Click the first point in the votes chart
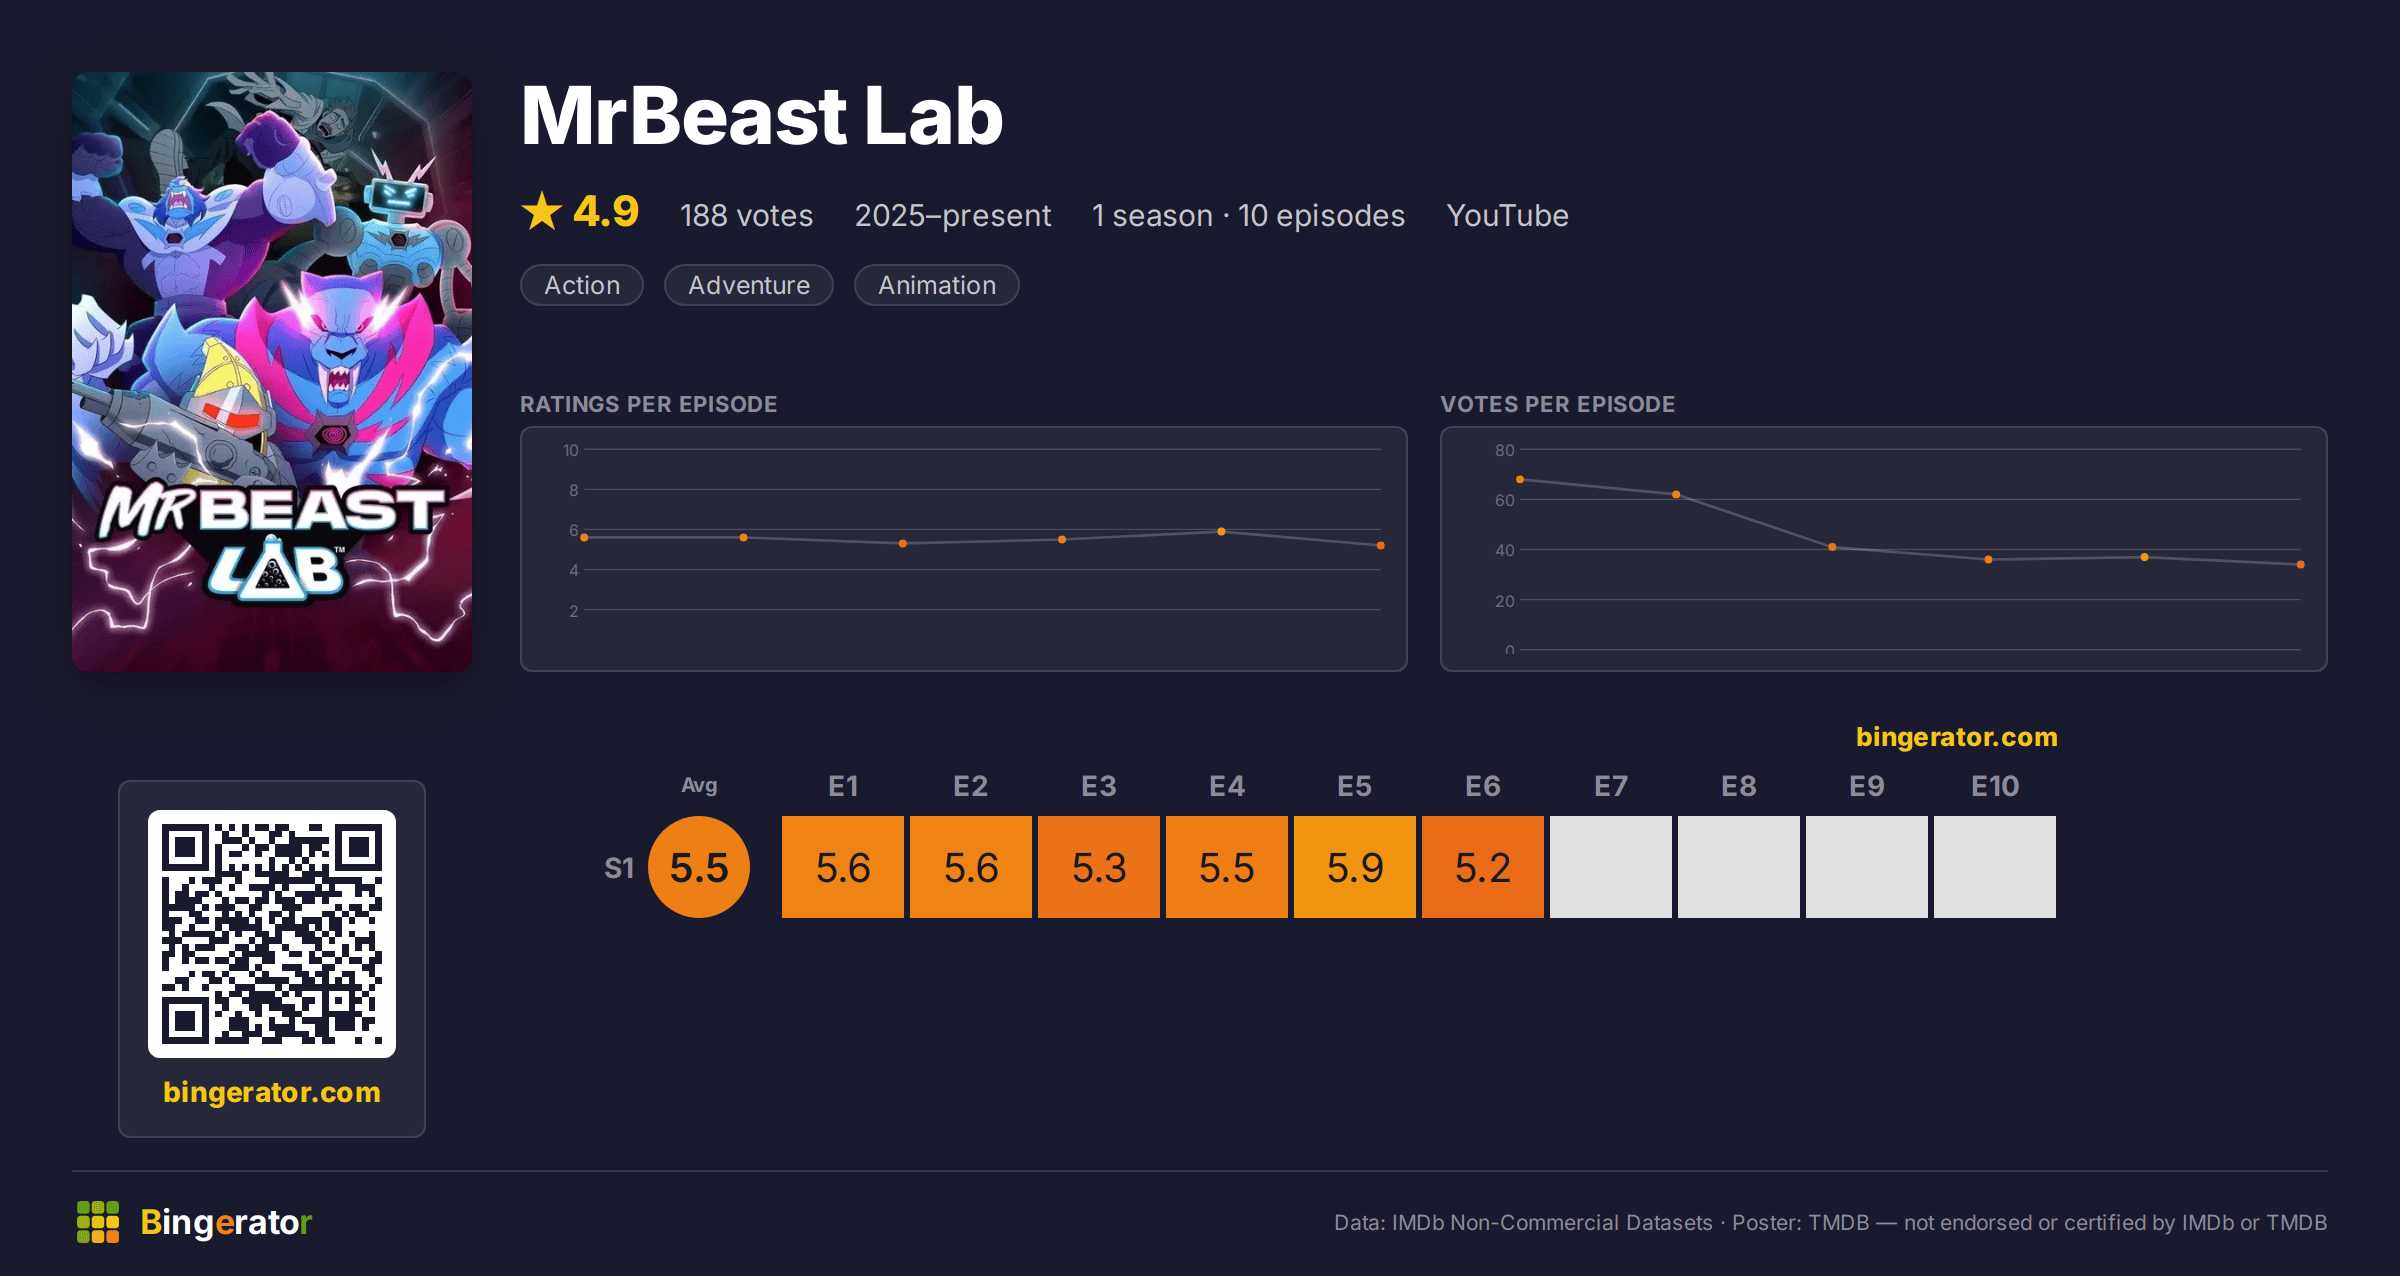This screenshot has width=2400, height=1276. coord(1520,480)
